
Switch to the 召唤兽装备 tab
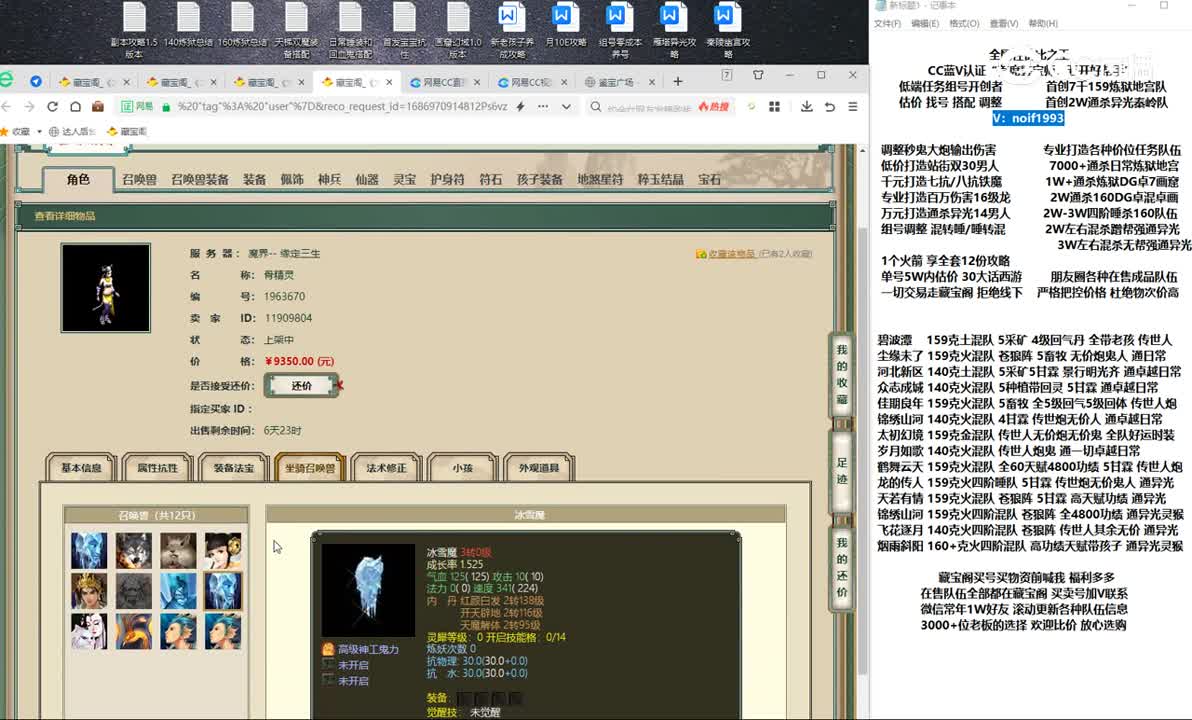[200, 179]
